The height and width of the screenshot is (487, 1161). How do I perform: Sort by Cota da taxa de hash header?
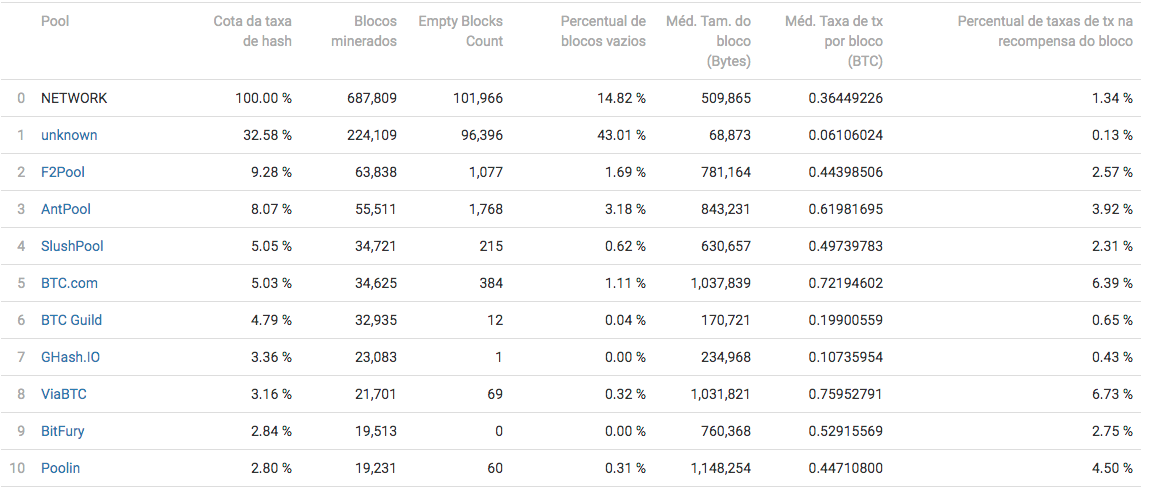[252, 31]
